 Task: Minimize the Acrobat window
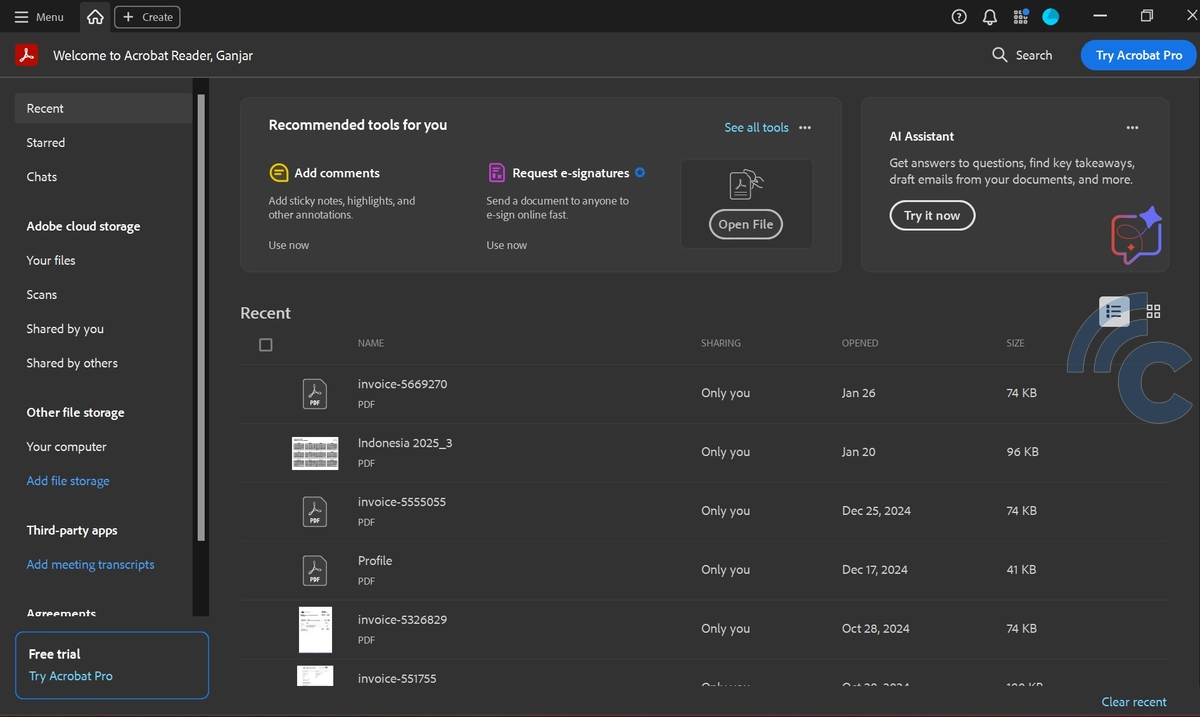1101,16
